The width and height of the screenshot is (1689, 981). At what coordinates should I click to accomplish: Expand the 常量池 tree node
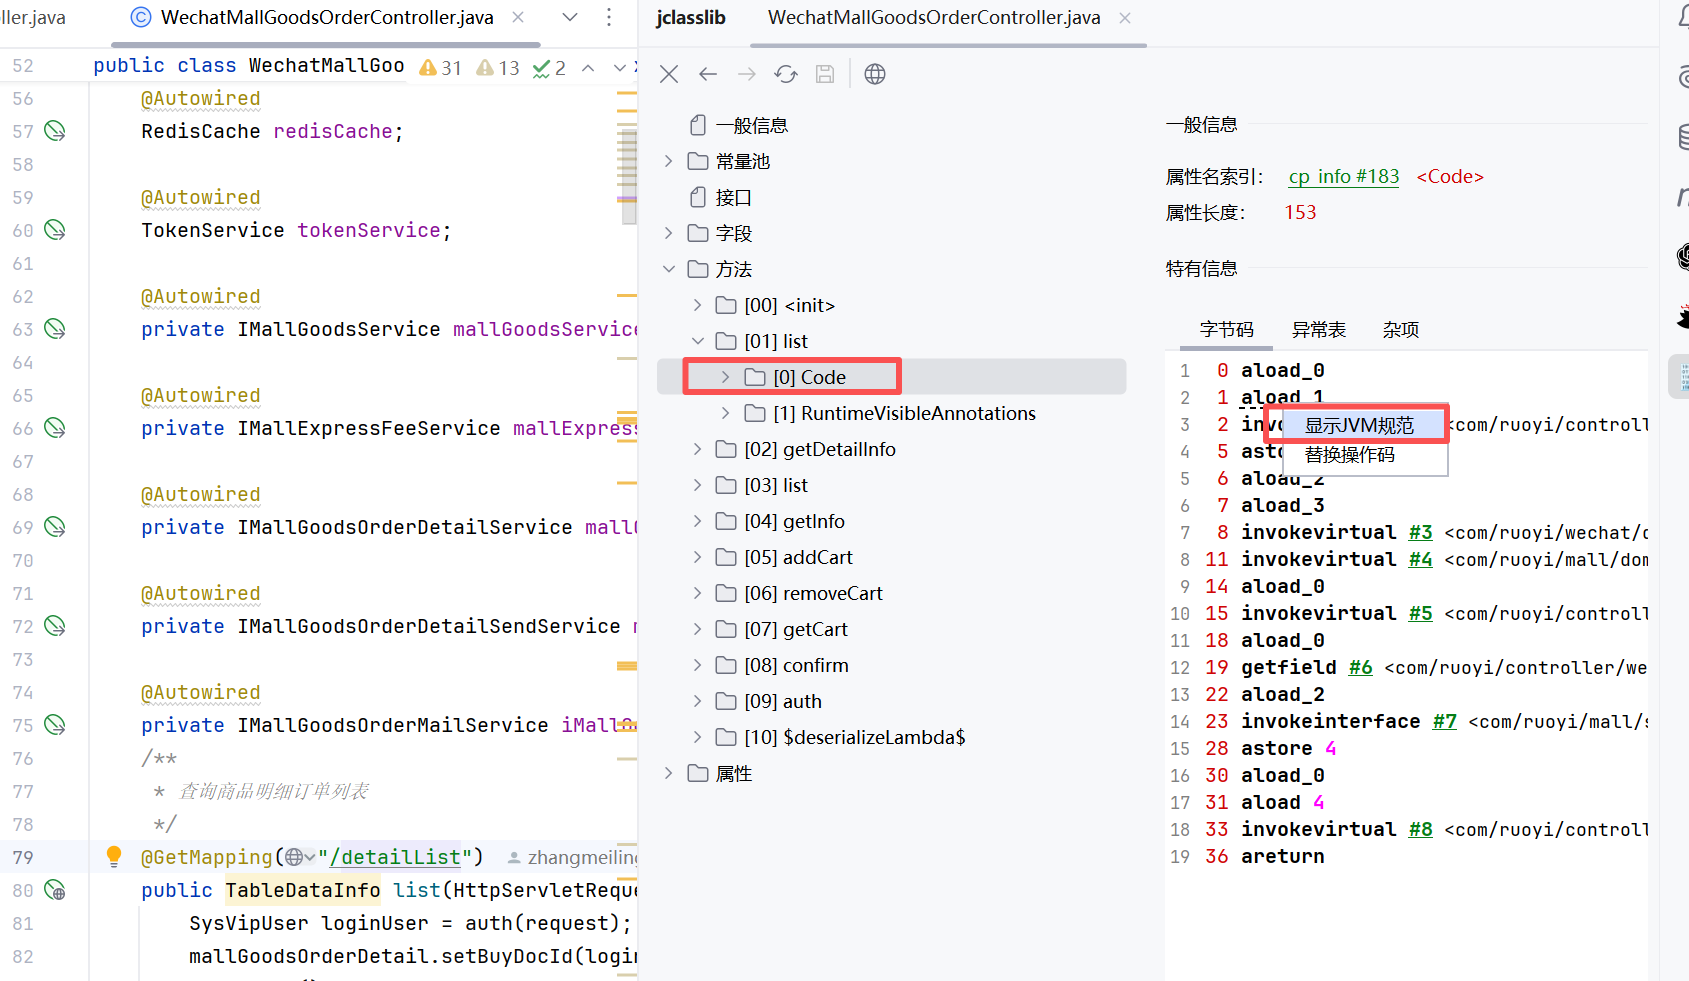669,161
